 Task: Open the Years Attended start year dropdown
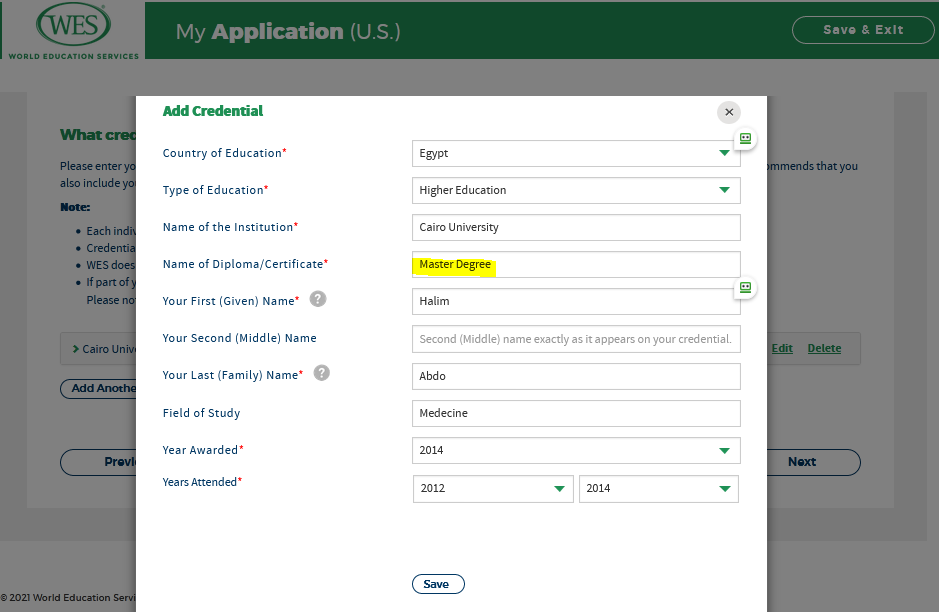pyautogui.click(x=557, y=488)
